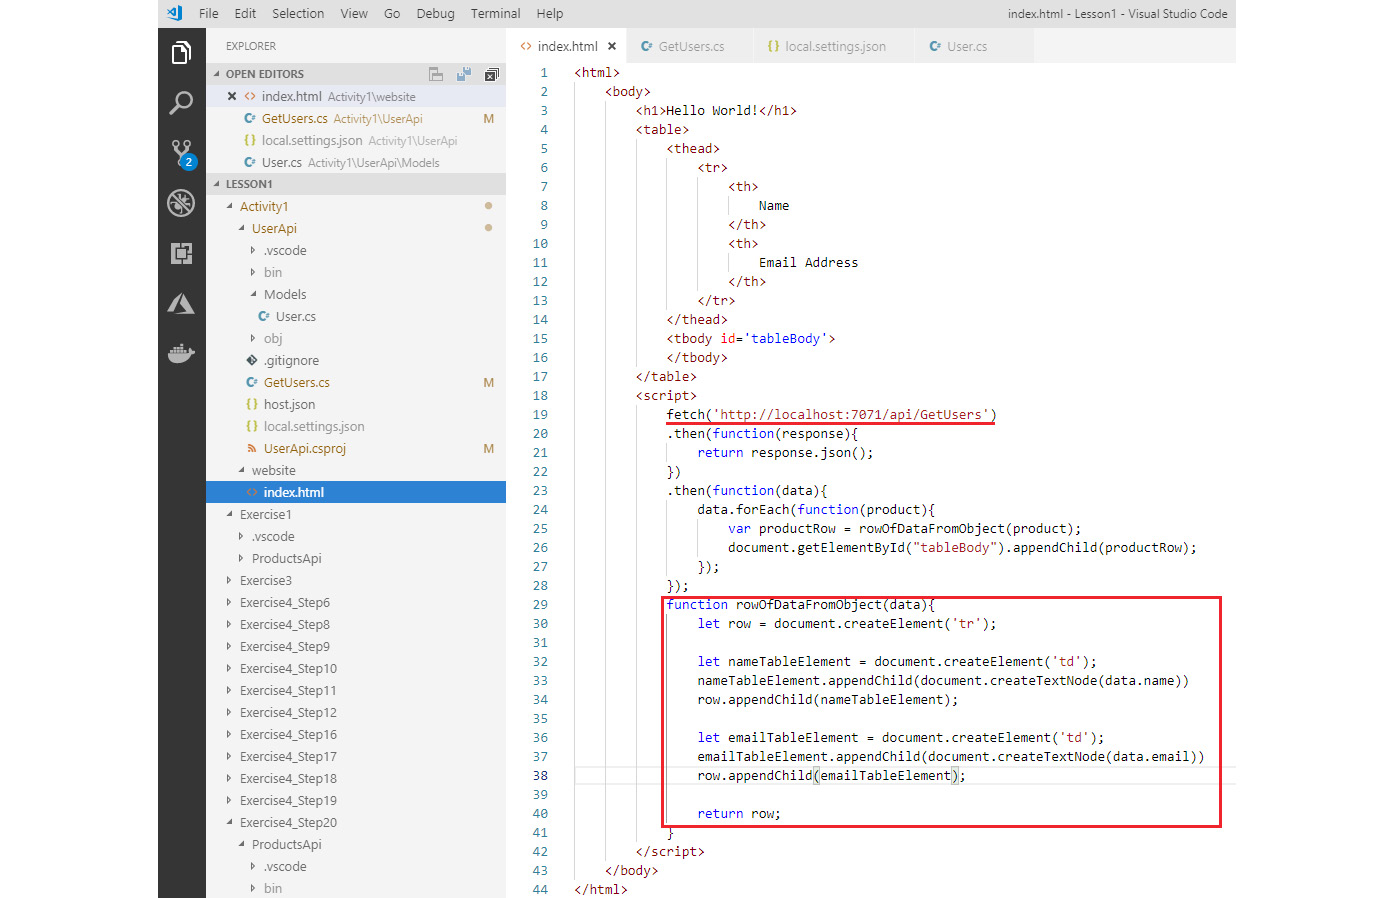Open the Terminal menu
1394x898 pixels.
pos(495,13)
